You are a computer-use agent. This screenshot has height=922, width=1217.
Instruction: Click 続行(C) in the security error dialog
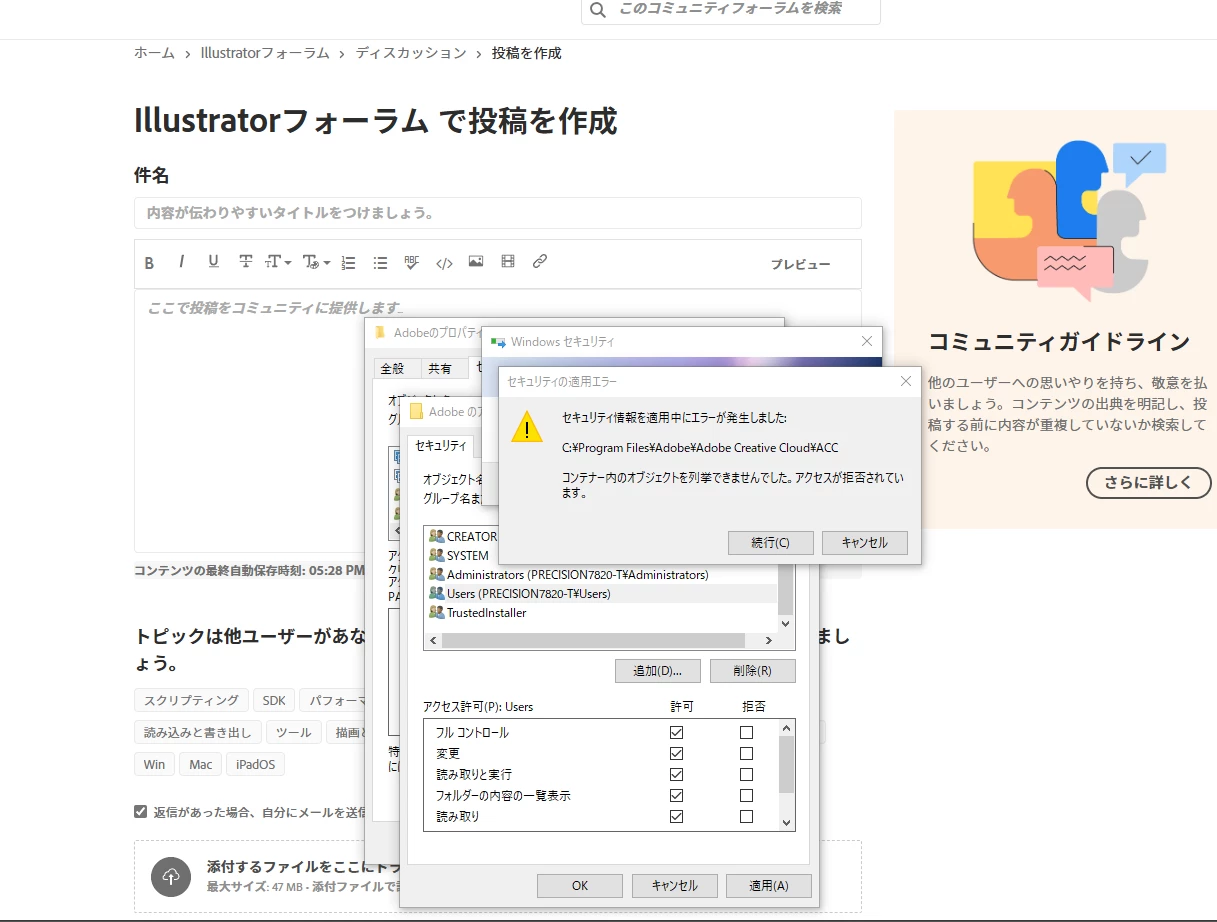click(x=771, y=542)
